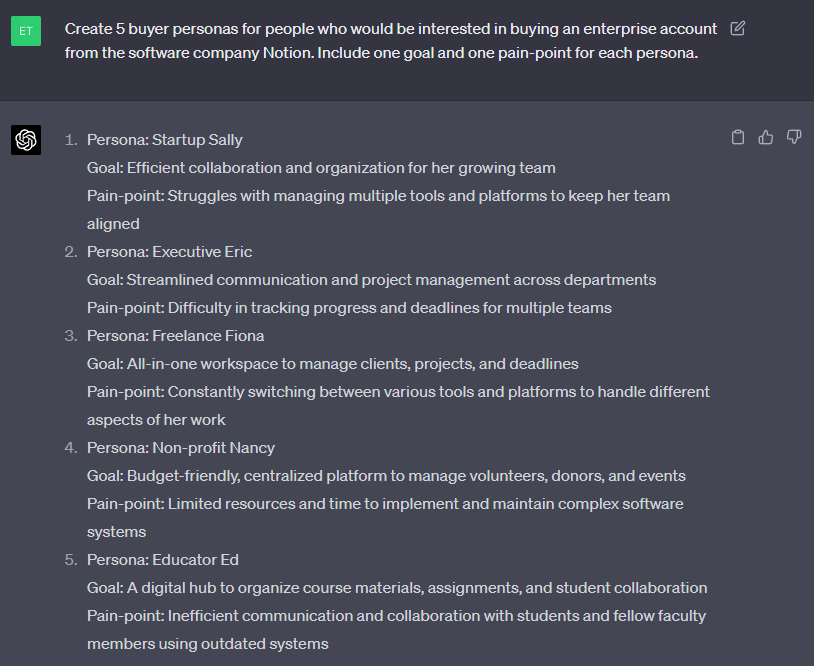The image size is (814, 666).
Task: Click Executive Eric's goal about streamlined communication
Action: (x=371, y=280)
